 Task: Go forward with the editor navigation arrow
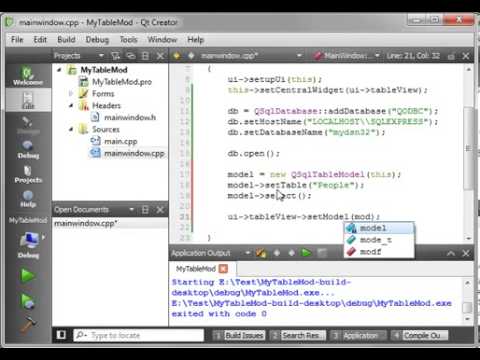click(x=191, y=56)
